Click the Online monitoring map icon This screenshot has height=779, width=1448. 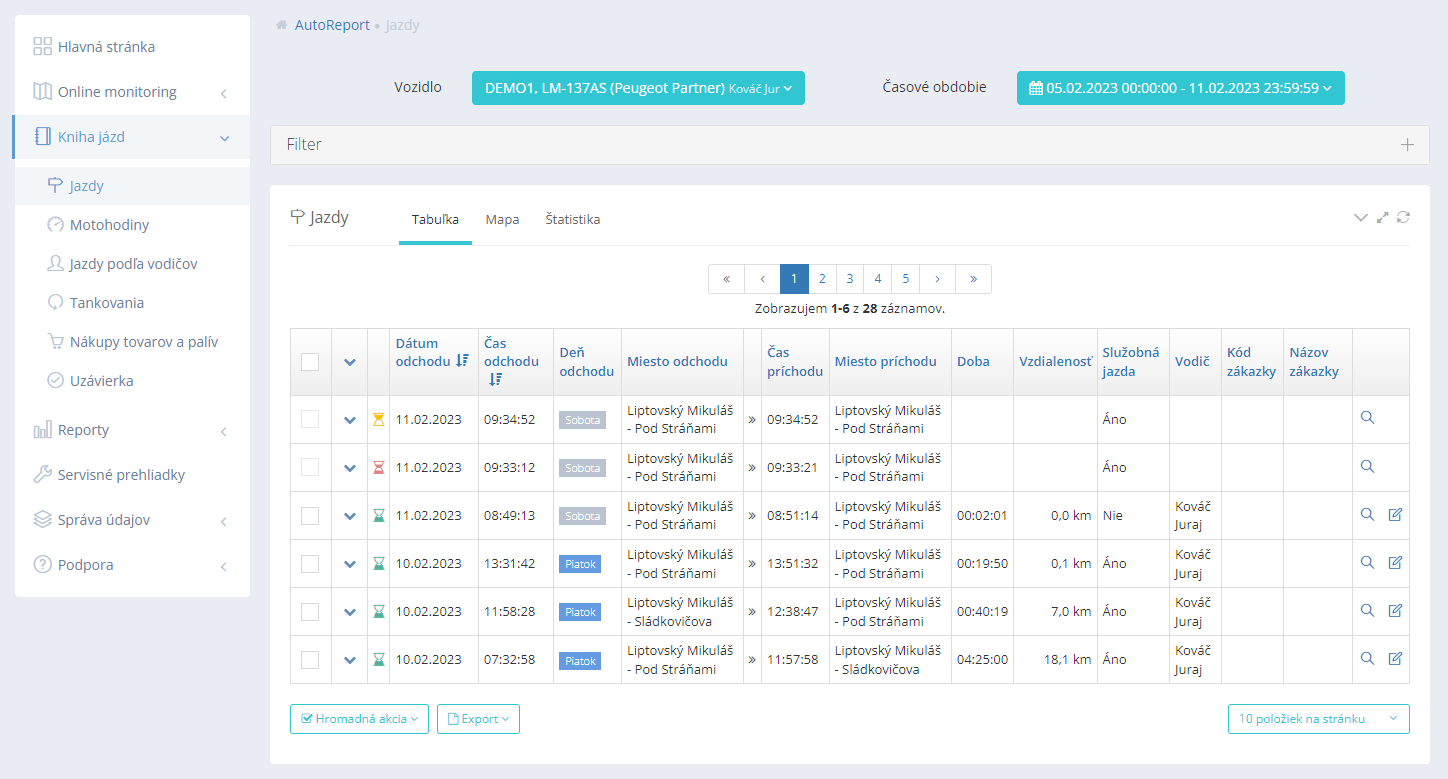(x=42, y=92)
